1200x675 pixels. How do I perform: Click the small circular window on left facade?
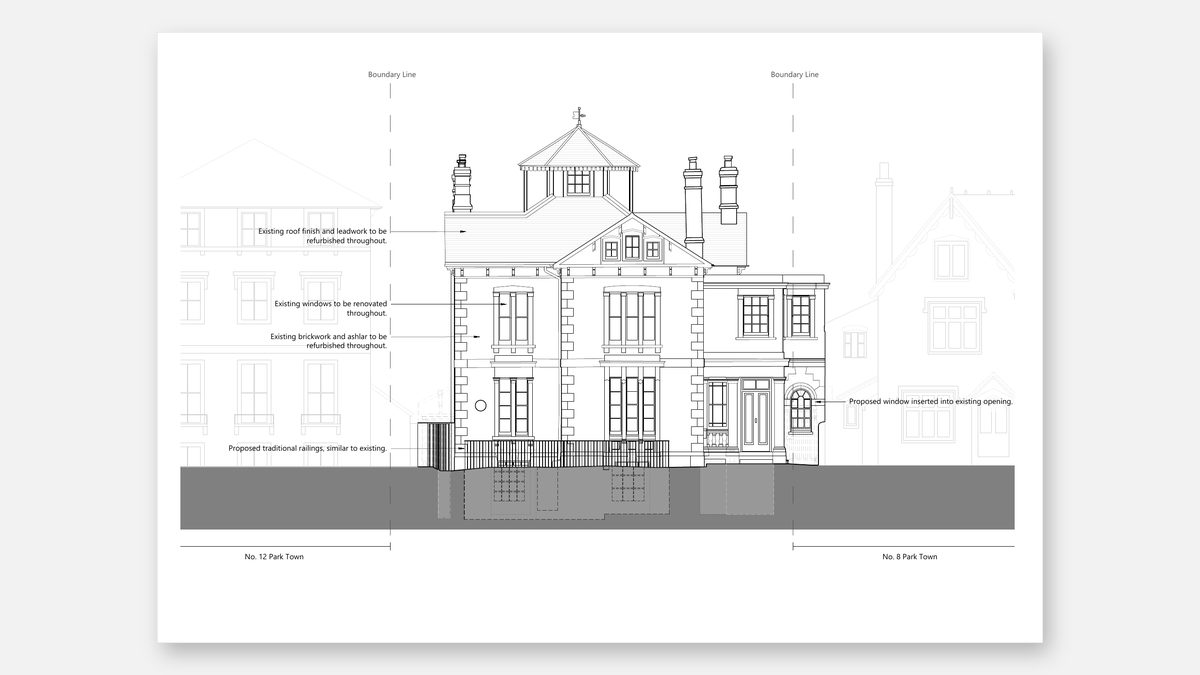480,405
